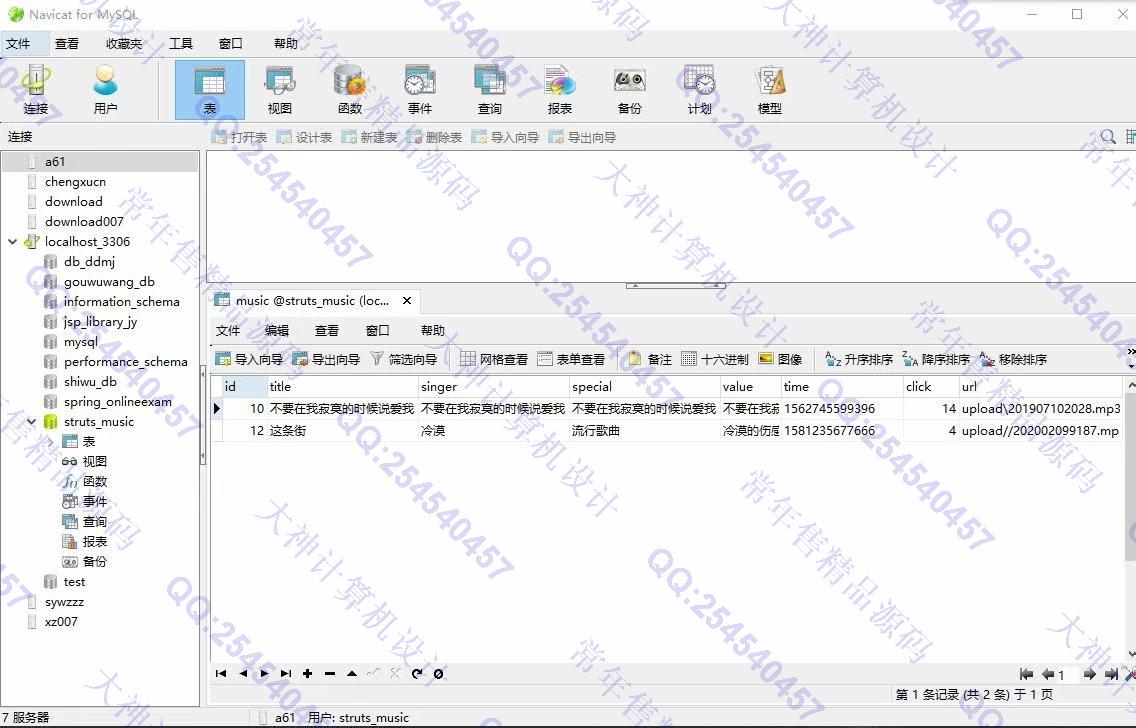Click the stop loading button
Image resolution: width=1136 pixels, height=728 pixels.
(438, 674)
